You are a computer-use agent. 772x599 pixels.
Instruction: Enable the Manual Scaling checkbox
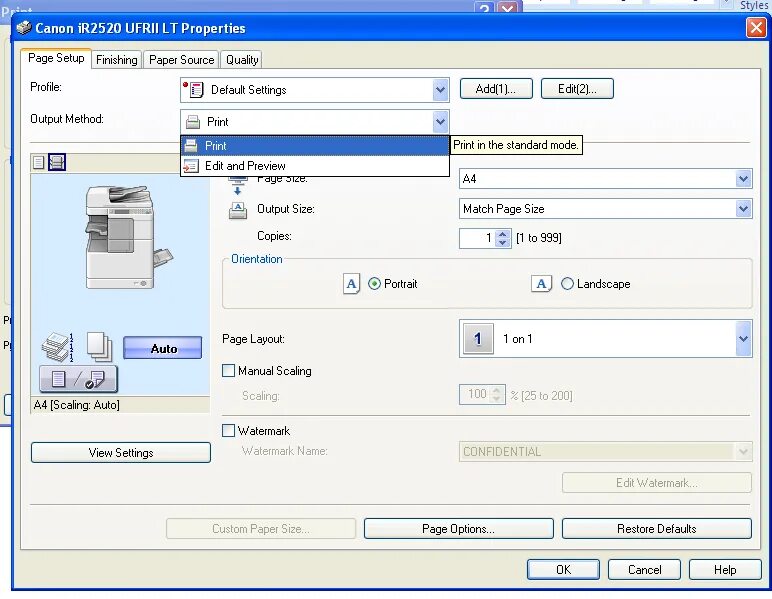(228, 371)
